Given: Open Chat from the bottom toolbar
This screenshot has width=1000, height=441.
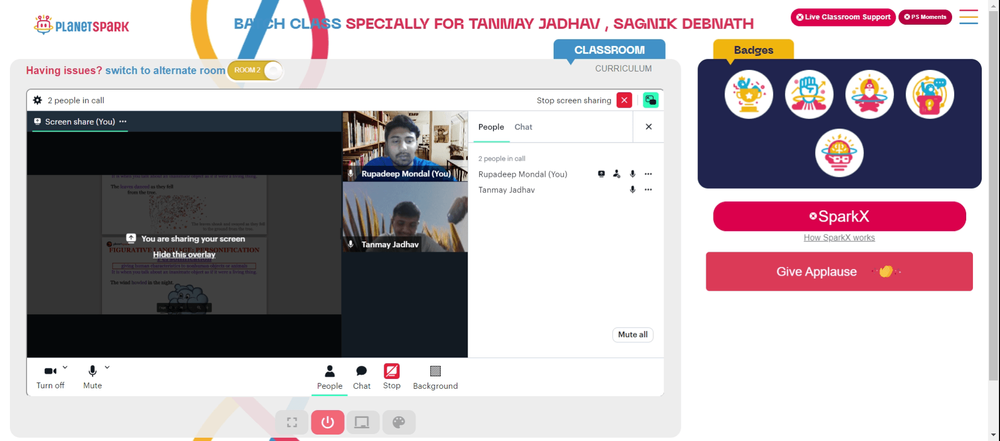Looking at the screenshot, I should point(362,377).
